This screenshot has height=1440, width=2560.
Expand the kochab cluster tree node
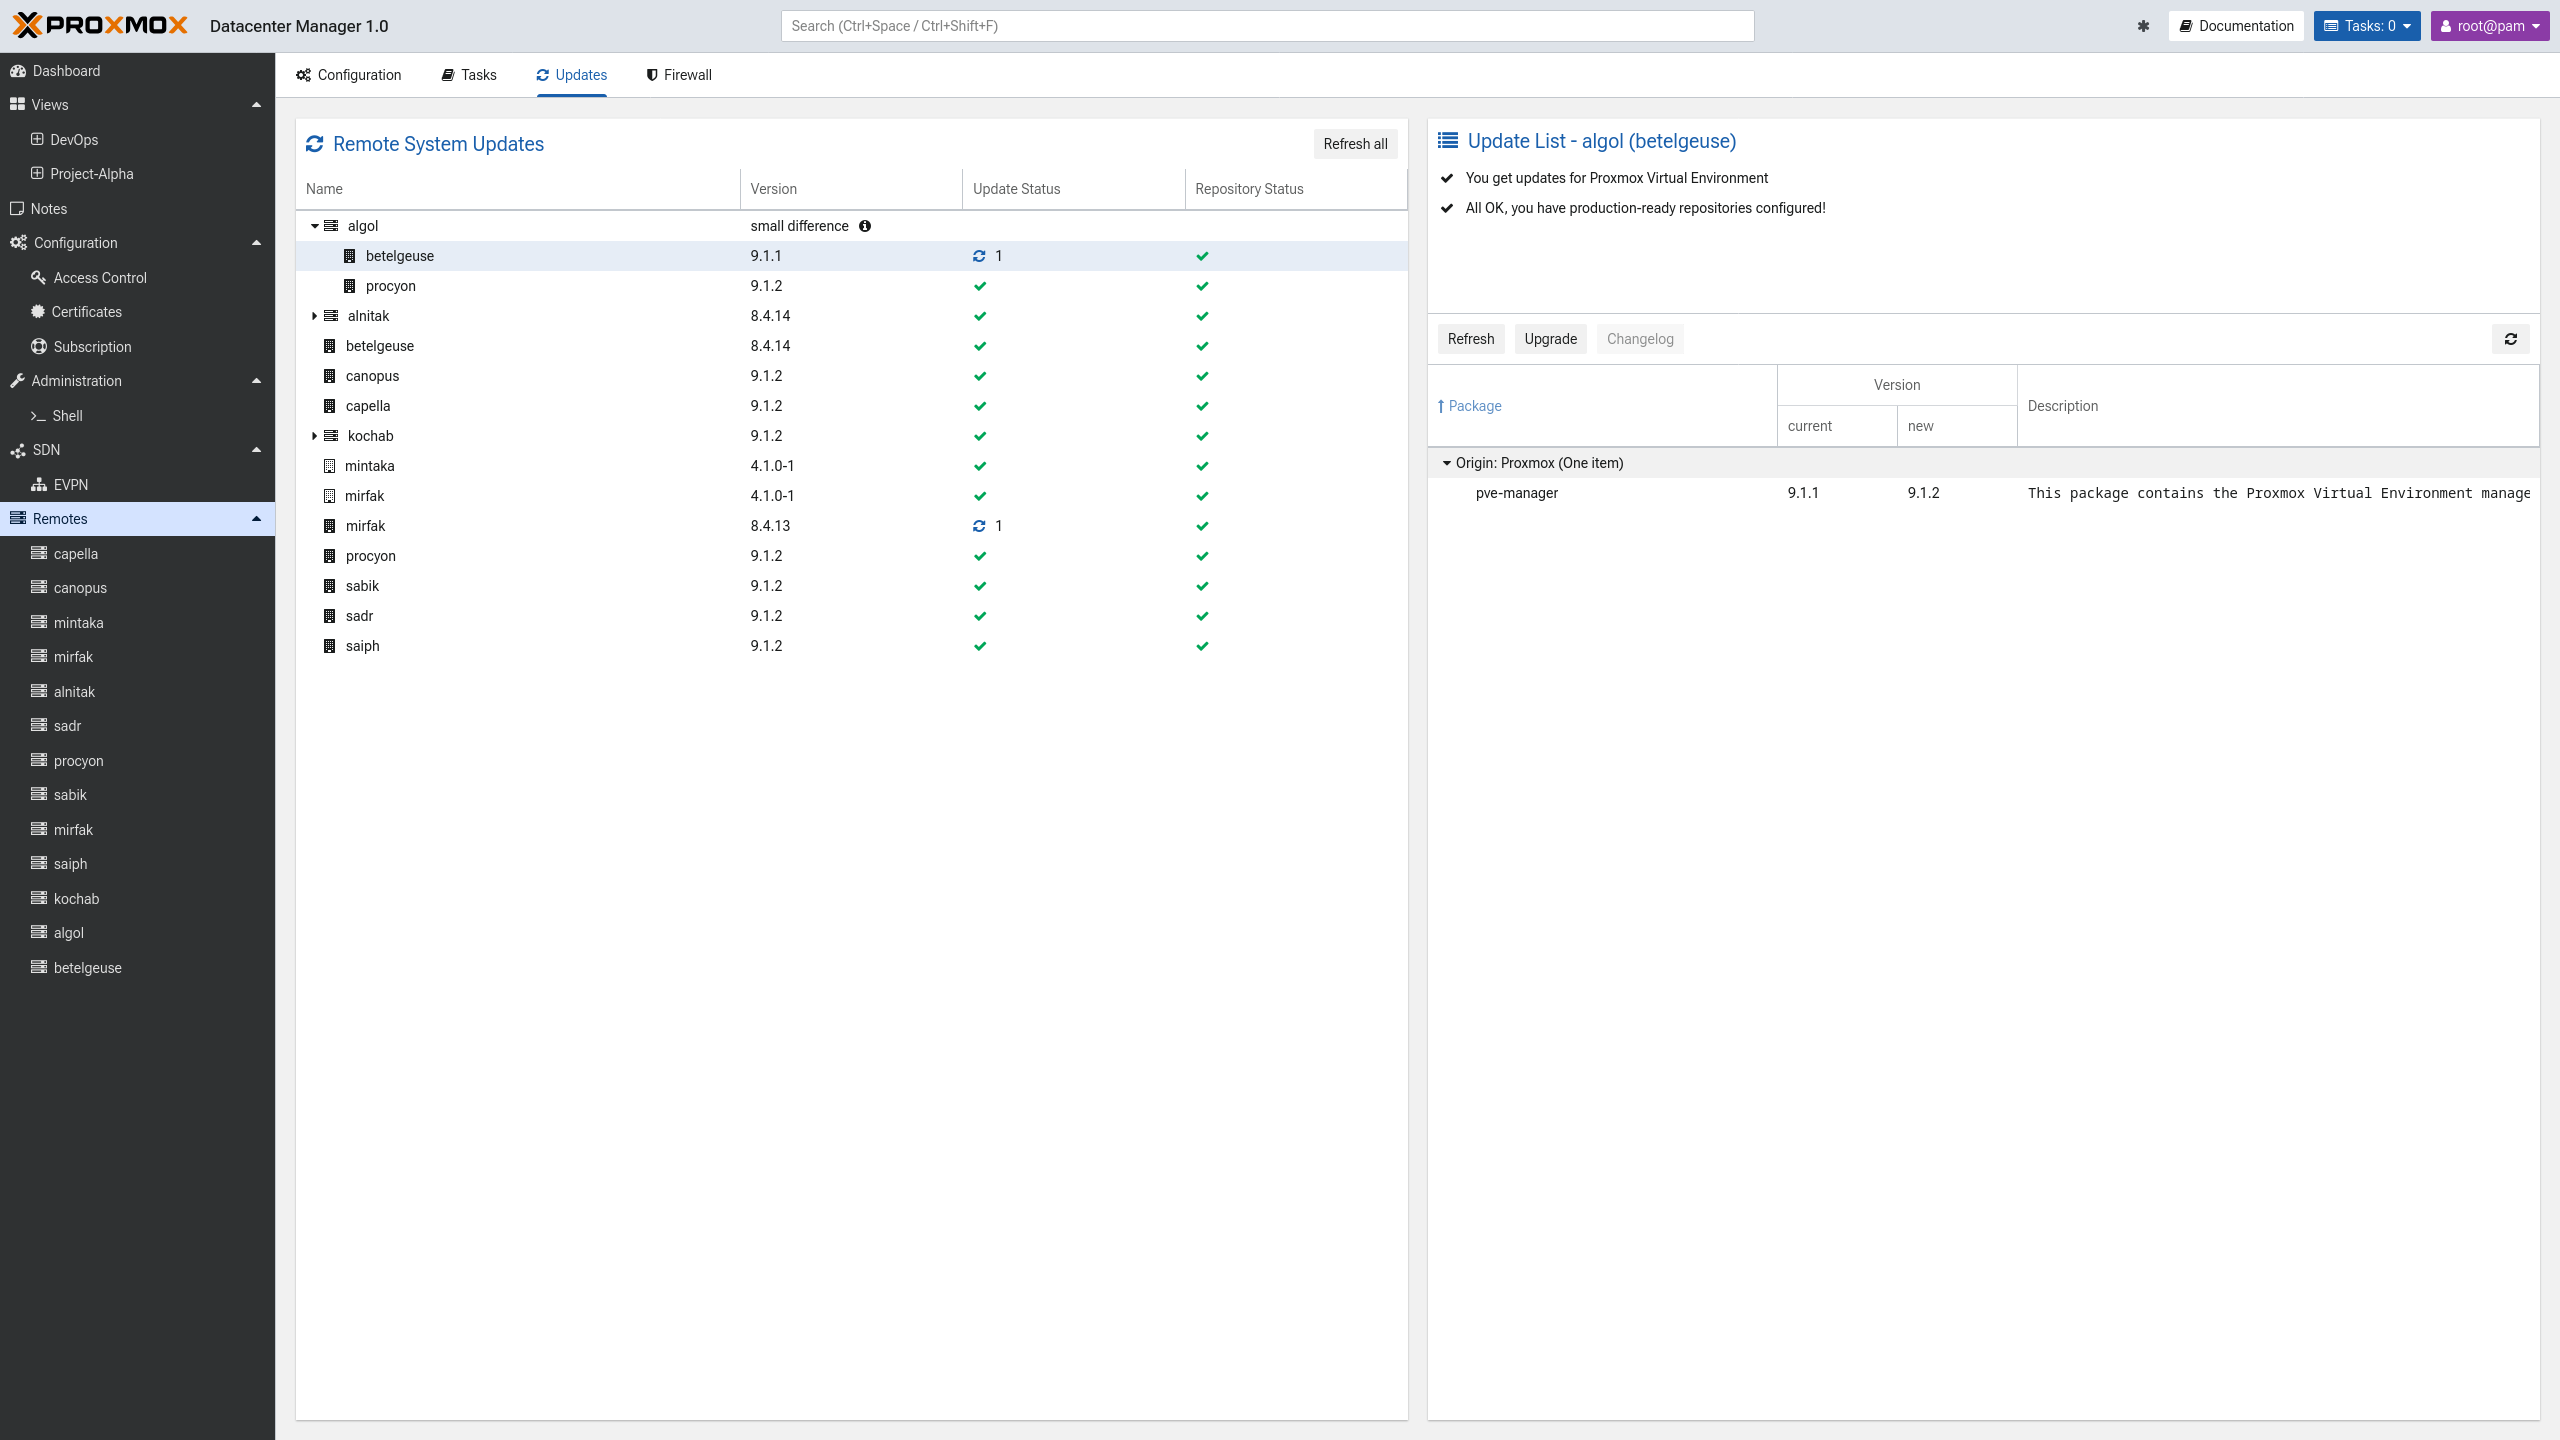point(314,436)
